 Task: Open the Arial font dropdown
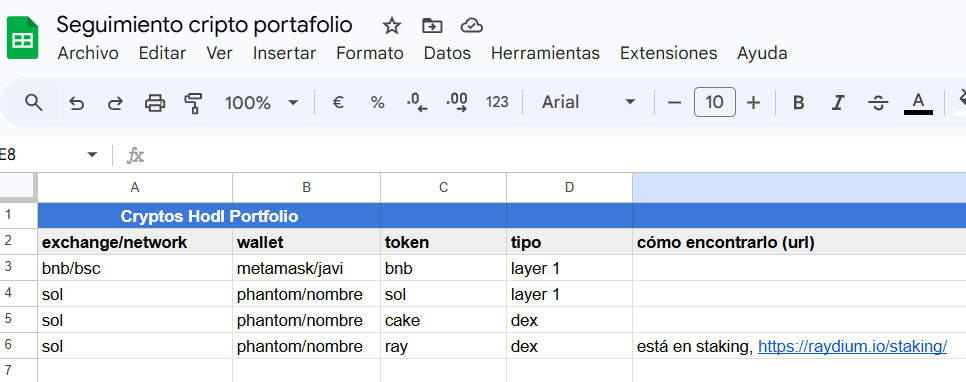(x=588, y=102)
